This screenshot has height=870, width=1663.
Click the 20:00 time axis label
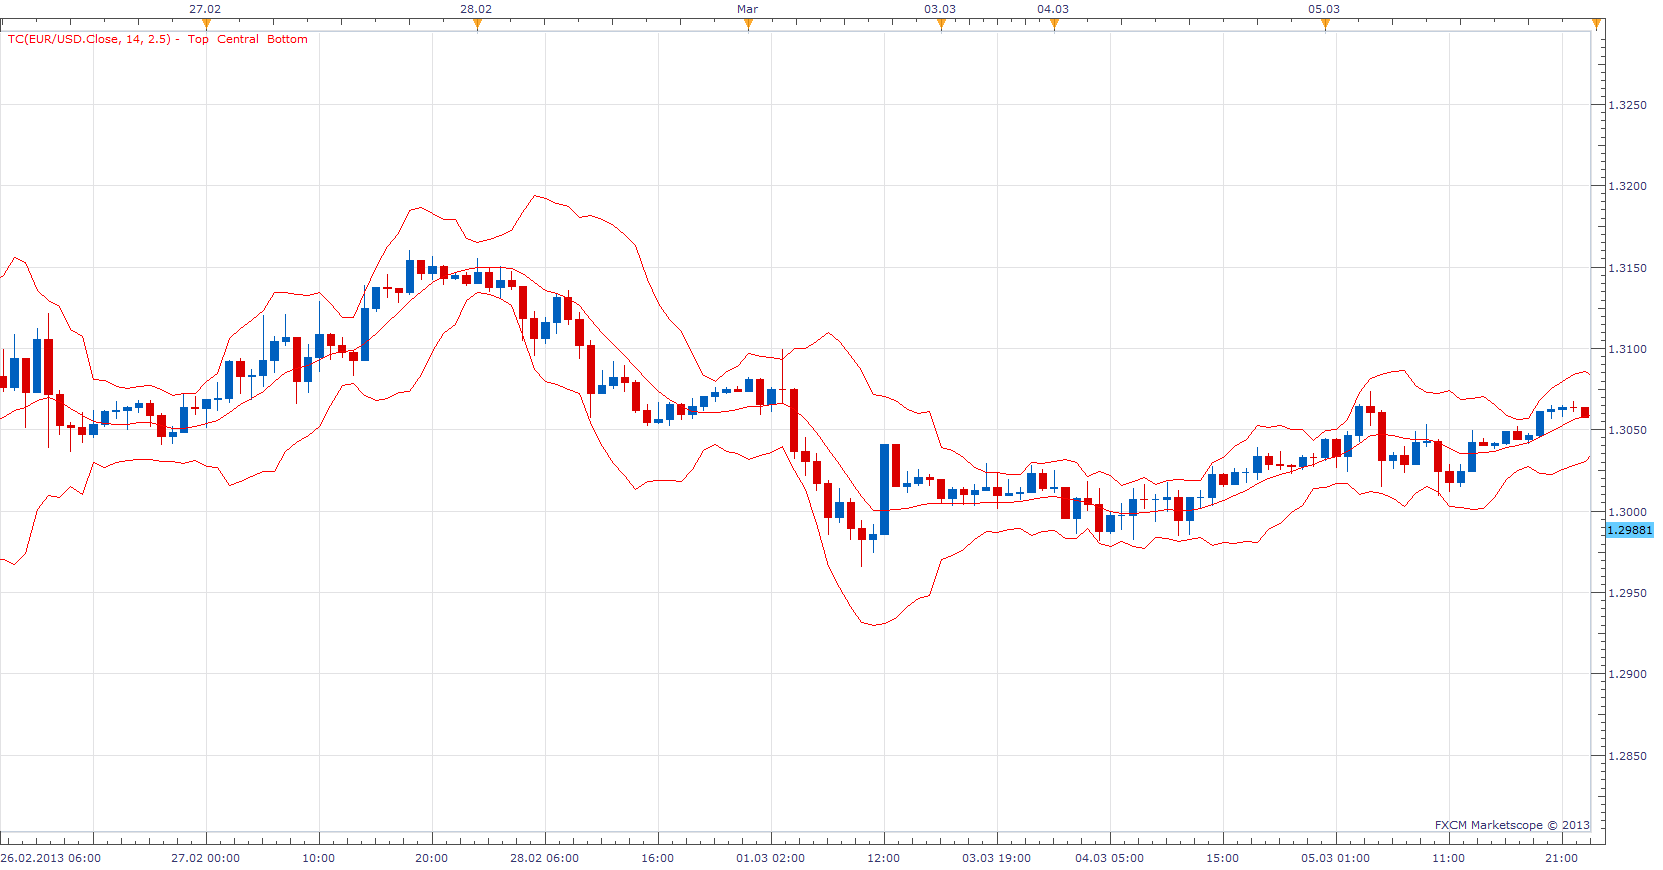pos(432,858)
